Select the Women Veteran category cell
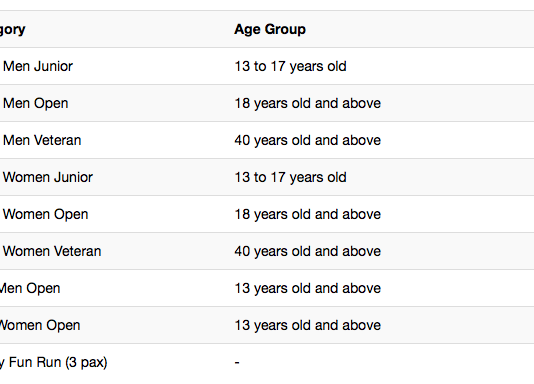The height and width of the screenshot is (384, 534). [x=52, y=251]
